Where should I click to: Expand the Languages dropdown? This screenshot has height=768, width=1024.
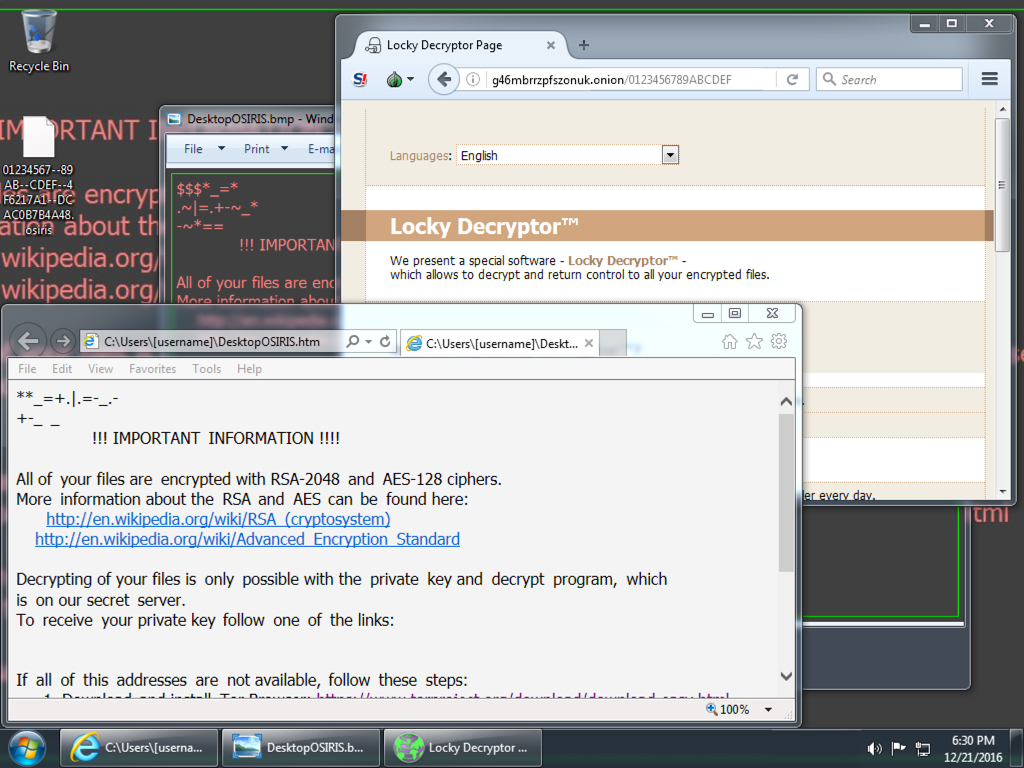click(670, 155)
